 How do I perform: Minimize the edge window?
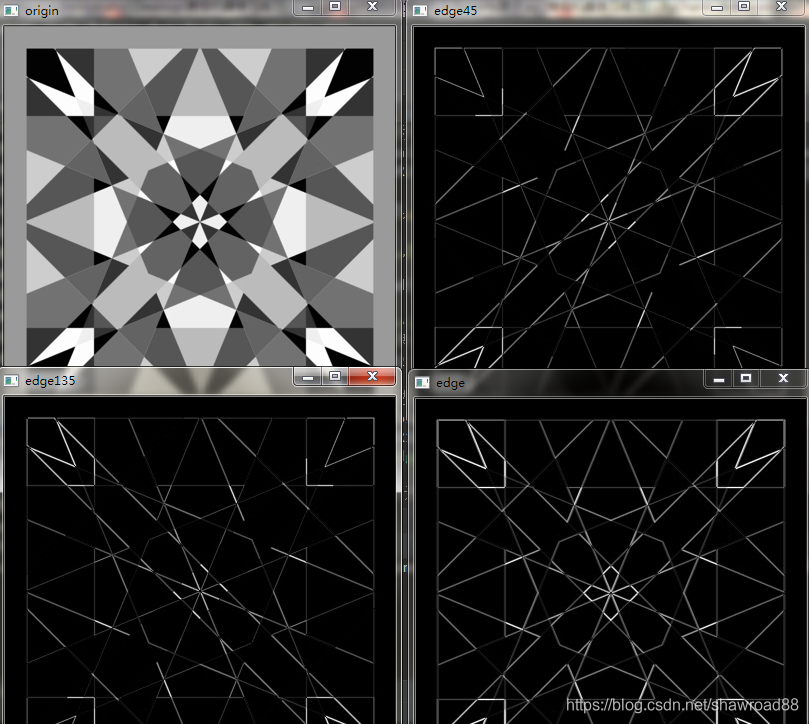tap(719, 379)
